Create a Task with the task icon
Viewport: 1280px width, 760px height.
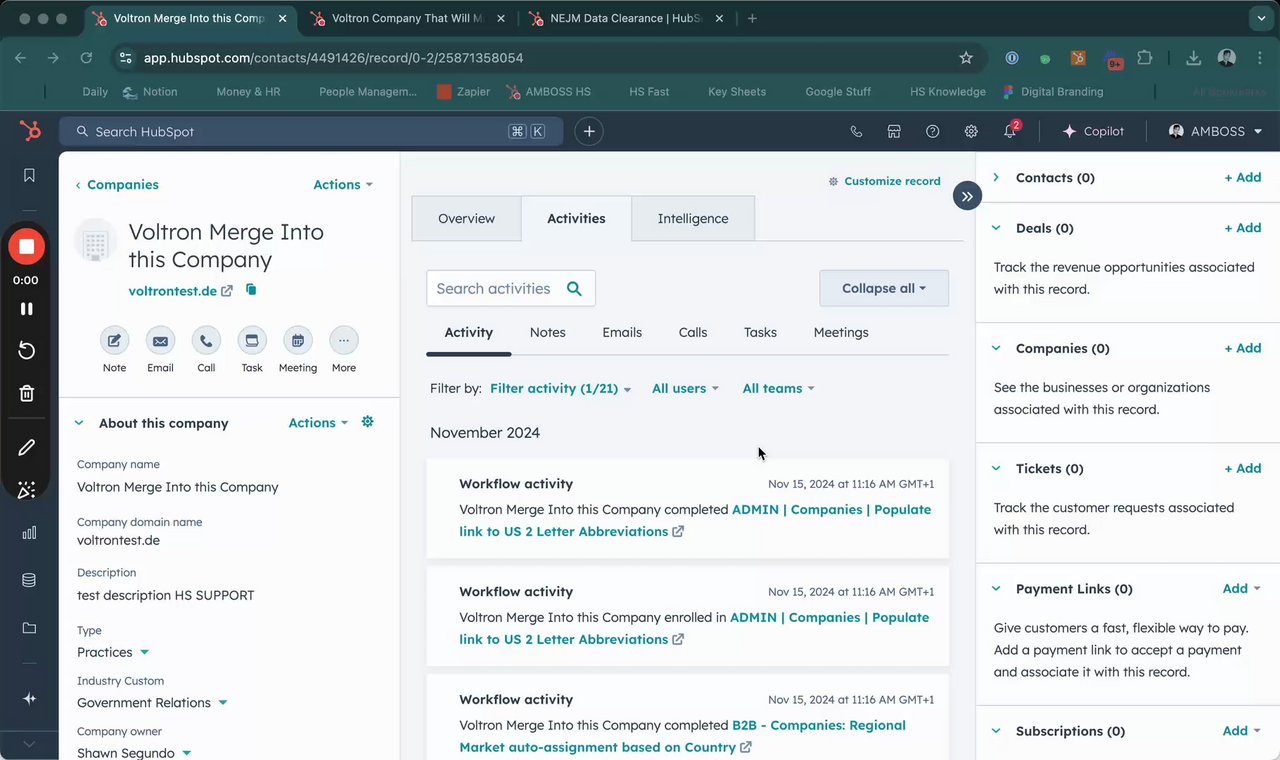point(252,340)
